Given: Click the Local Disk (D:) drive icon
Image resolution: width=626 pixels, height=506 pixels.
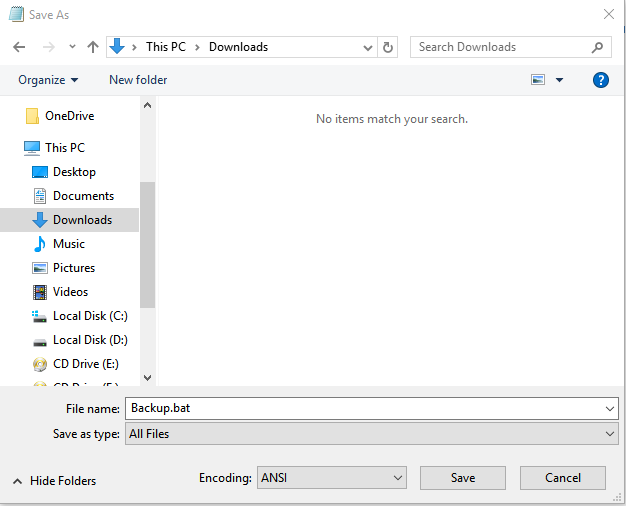Looking at the screenshot, I should 40,342.
